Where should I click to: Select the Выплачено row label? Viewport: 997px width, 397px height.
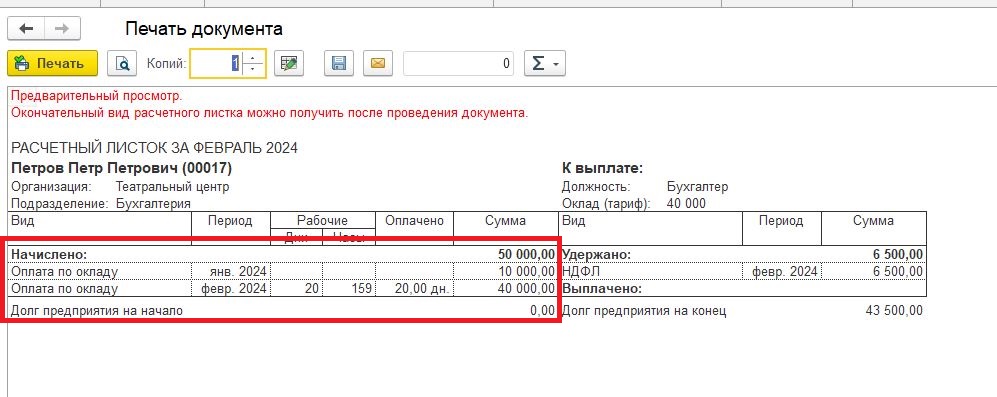pos(602,288)
